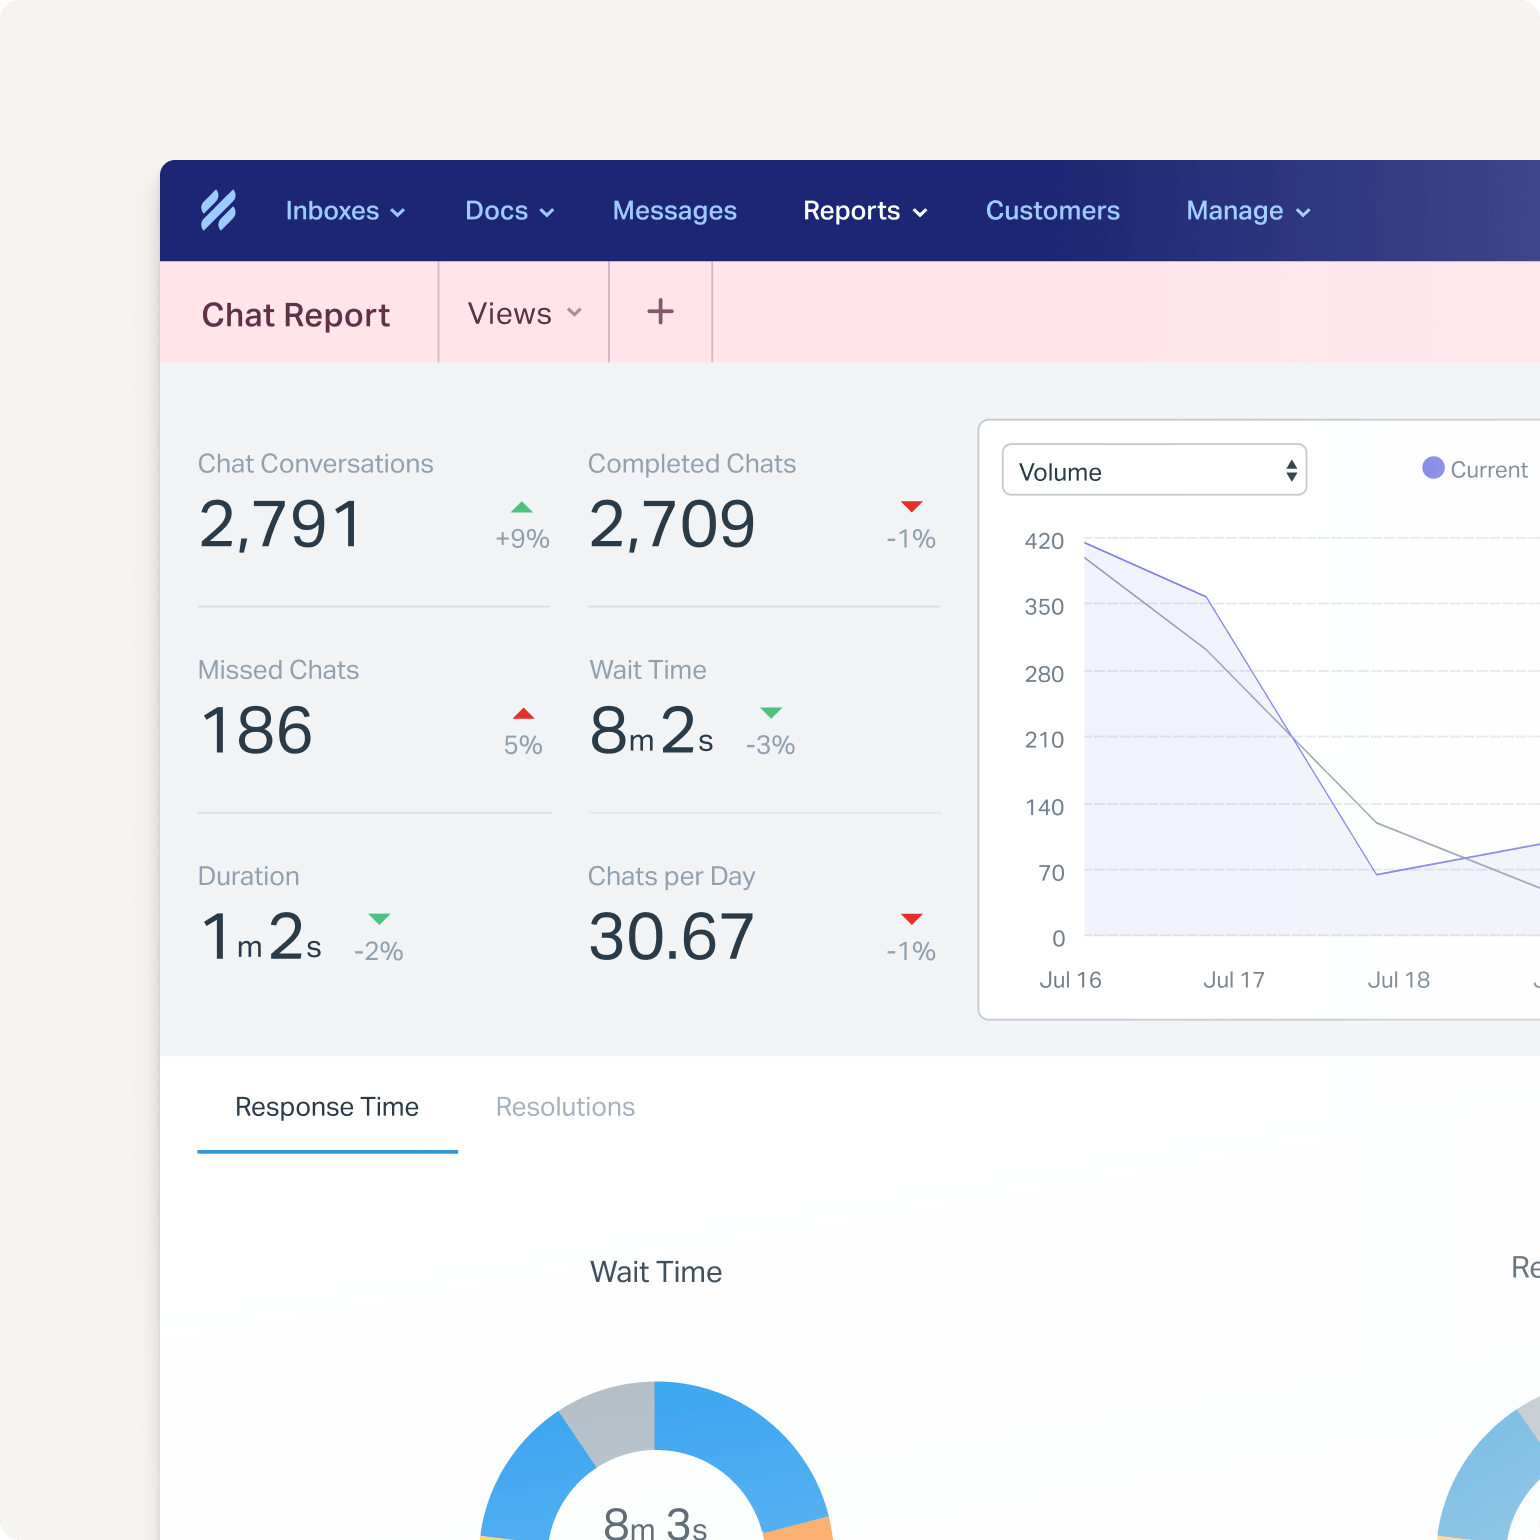Open the Manage dropdown
1540x1540 pixels.
click(x=1248, y=211)
